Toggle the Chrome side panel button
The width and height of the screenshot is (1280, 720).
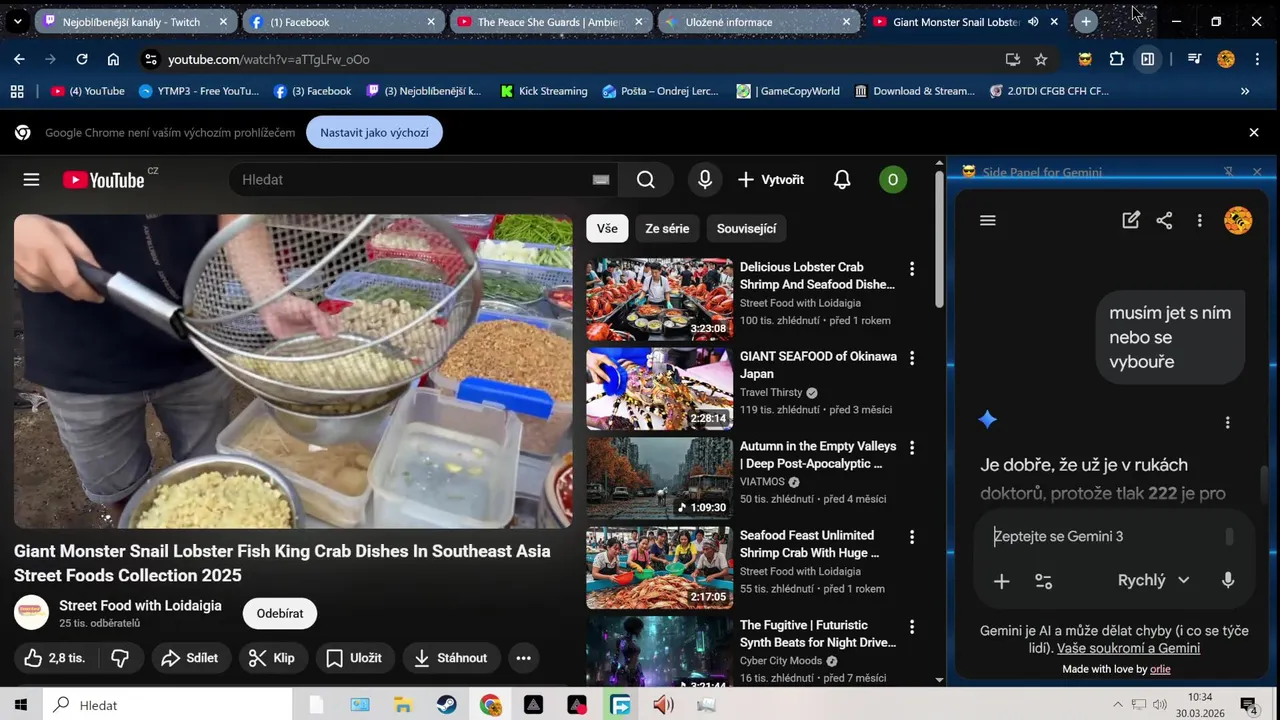(1148, 59)
